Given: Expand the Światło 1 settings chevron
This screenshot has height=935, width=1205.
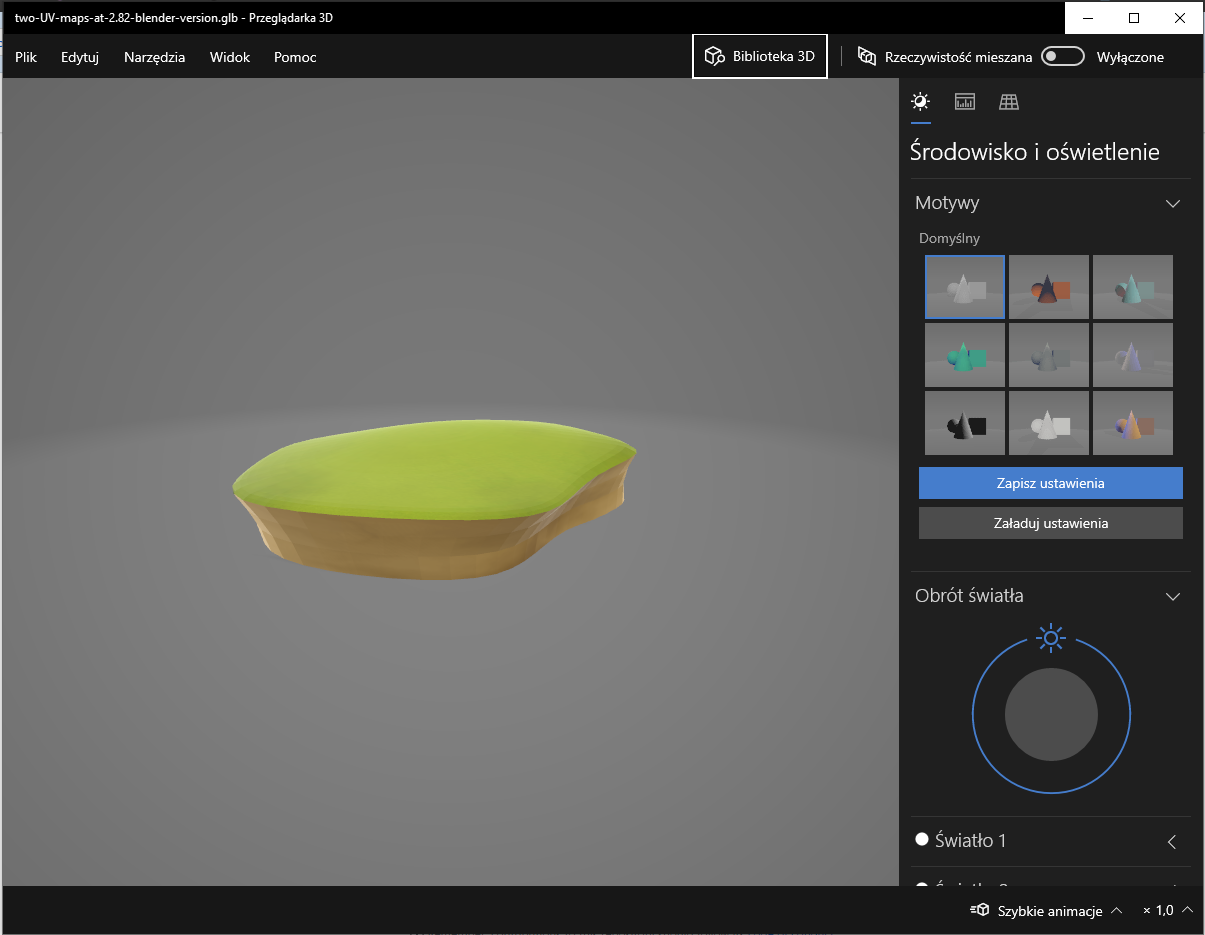Looking at the screenshot, I should pyautogui.click(x=1172, y=842).
